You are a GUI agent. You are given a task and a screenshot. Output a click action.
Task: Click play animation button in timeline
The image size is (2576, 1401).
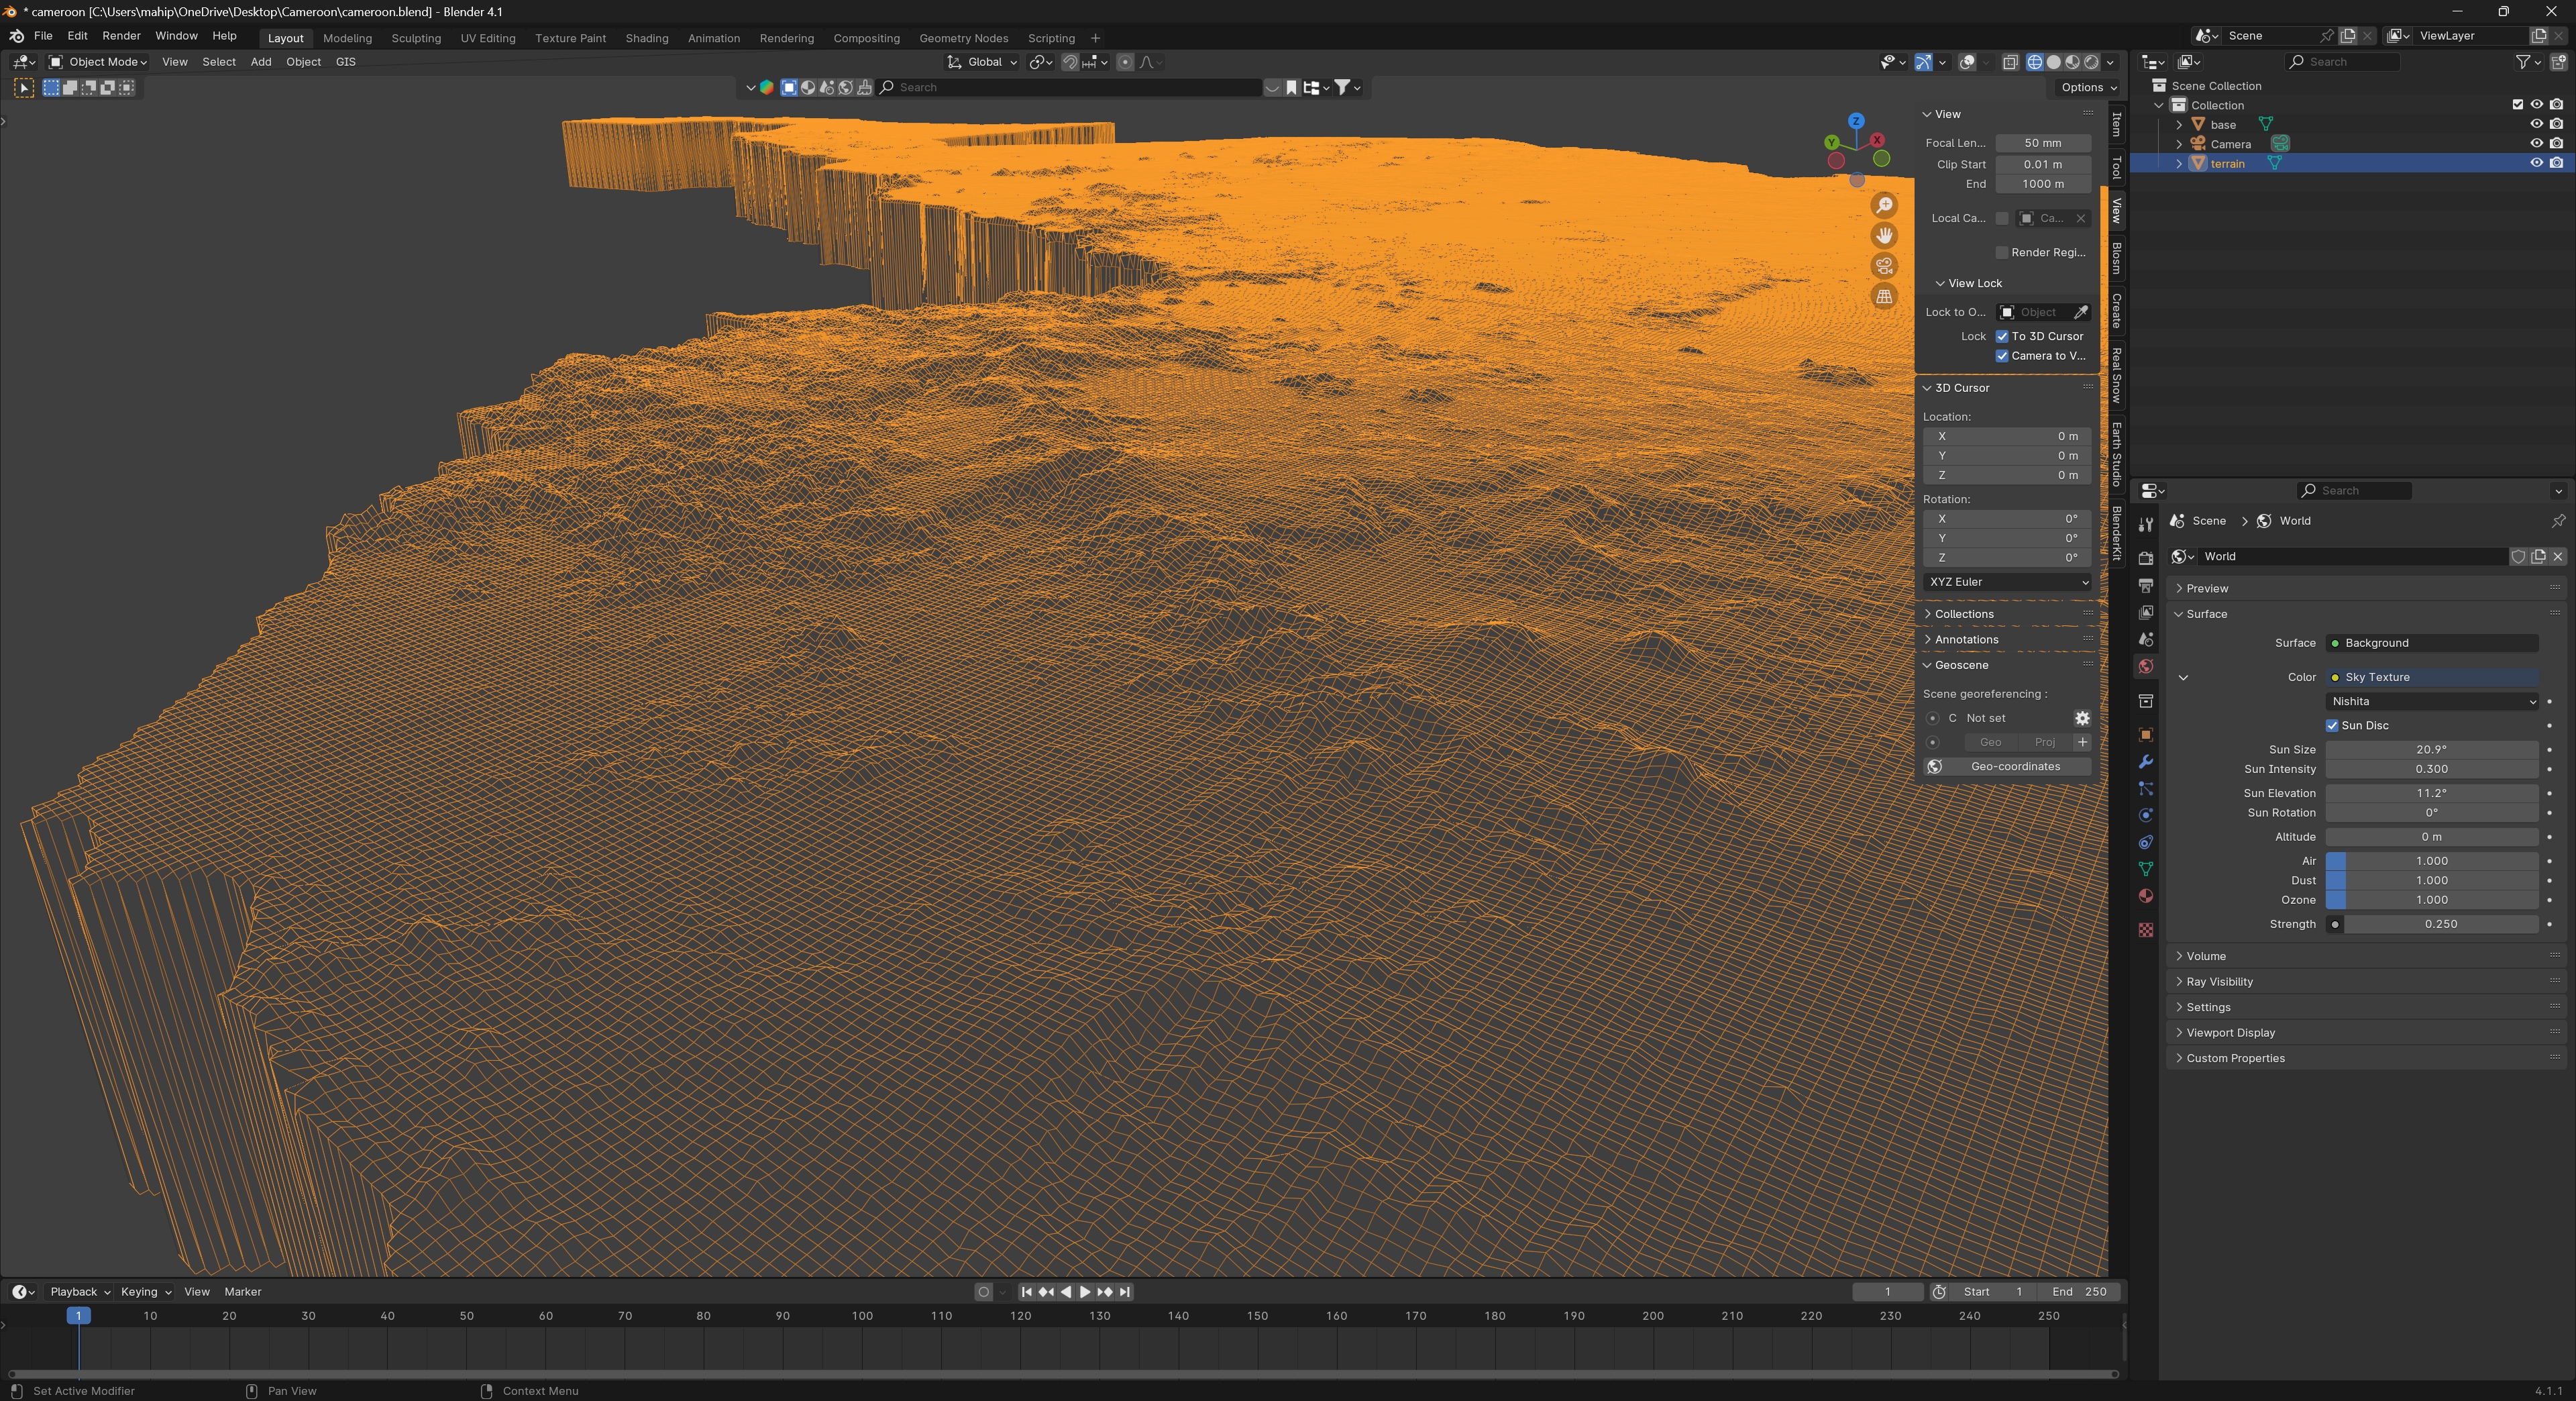coord(1085,1292)
